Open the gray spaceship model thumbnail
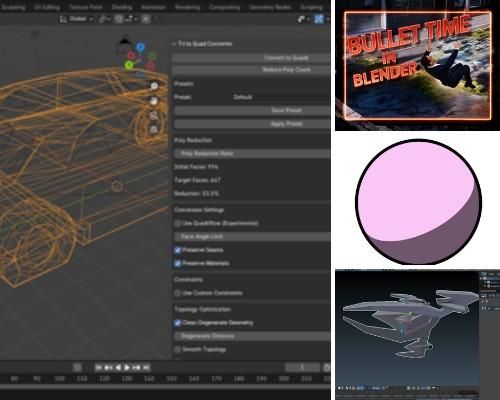The image size is (500, 400). coord(417,335)
